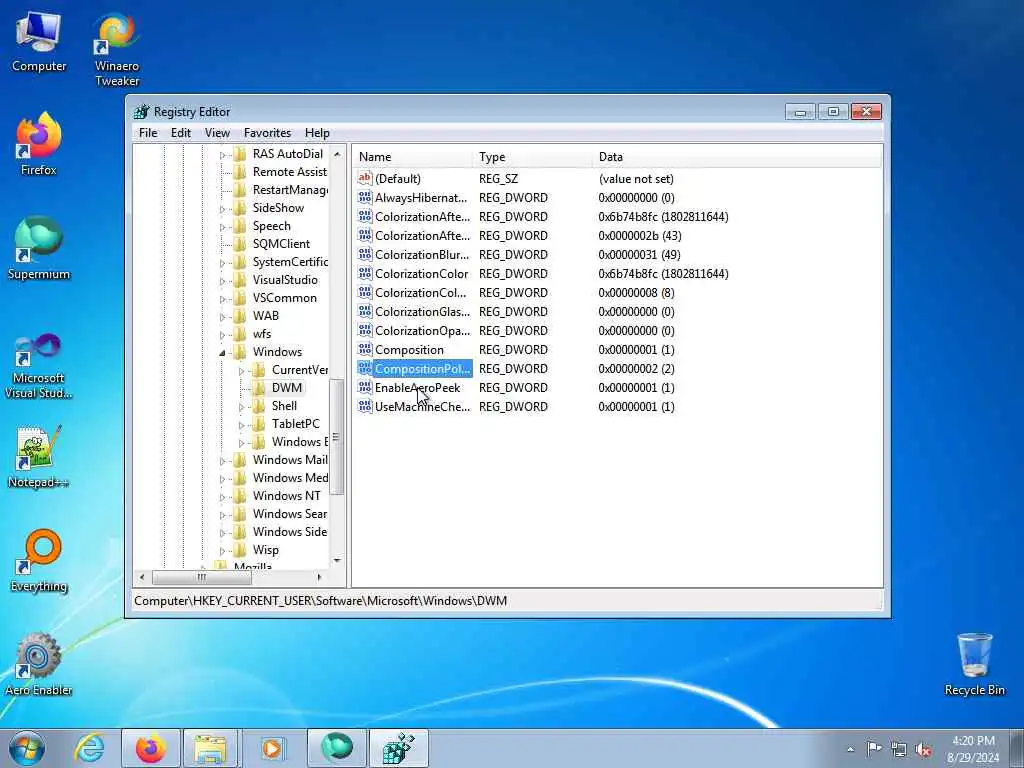Open the View menu
Viewport: 1024px width, 768px height.
pos(217,133)
